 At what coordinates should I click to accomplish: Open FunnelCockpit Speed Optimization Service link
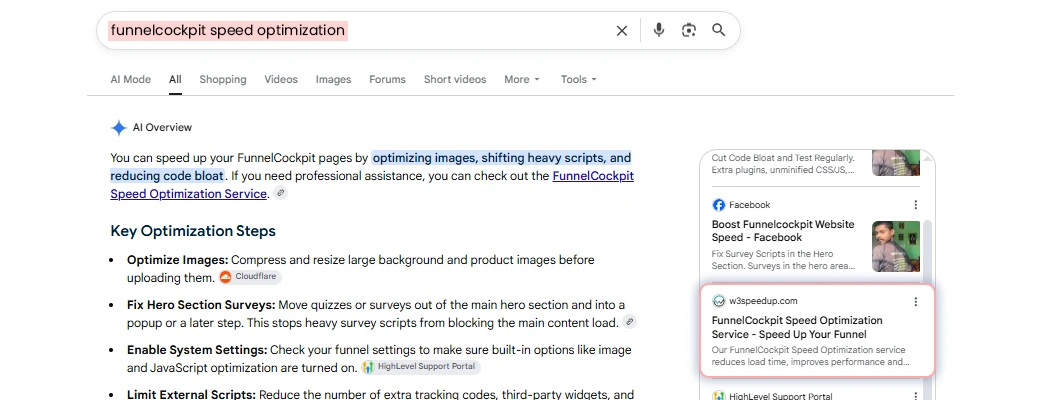(x=372, y=185)
